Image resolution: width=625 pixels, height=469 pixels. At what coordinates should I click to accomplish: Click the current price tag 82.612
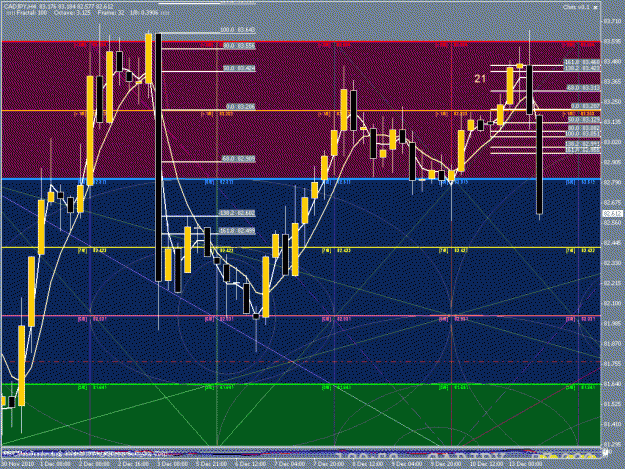[613, 214]
